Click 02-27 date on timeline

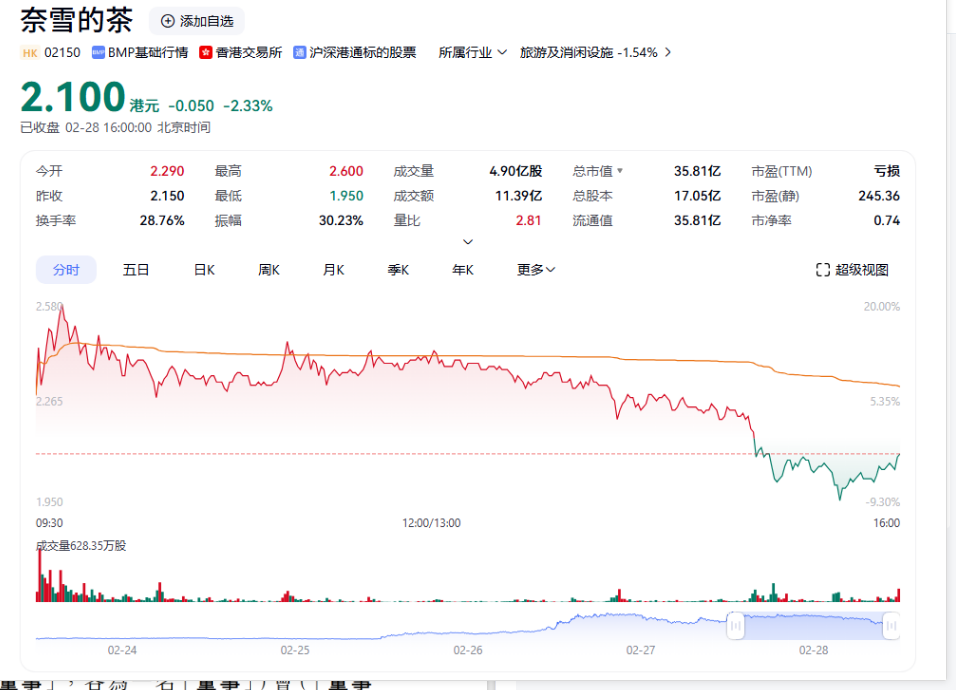coord(641,650)
